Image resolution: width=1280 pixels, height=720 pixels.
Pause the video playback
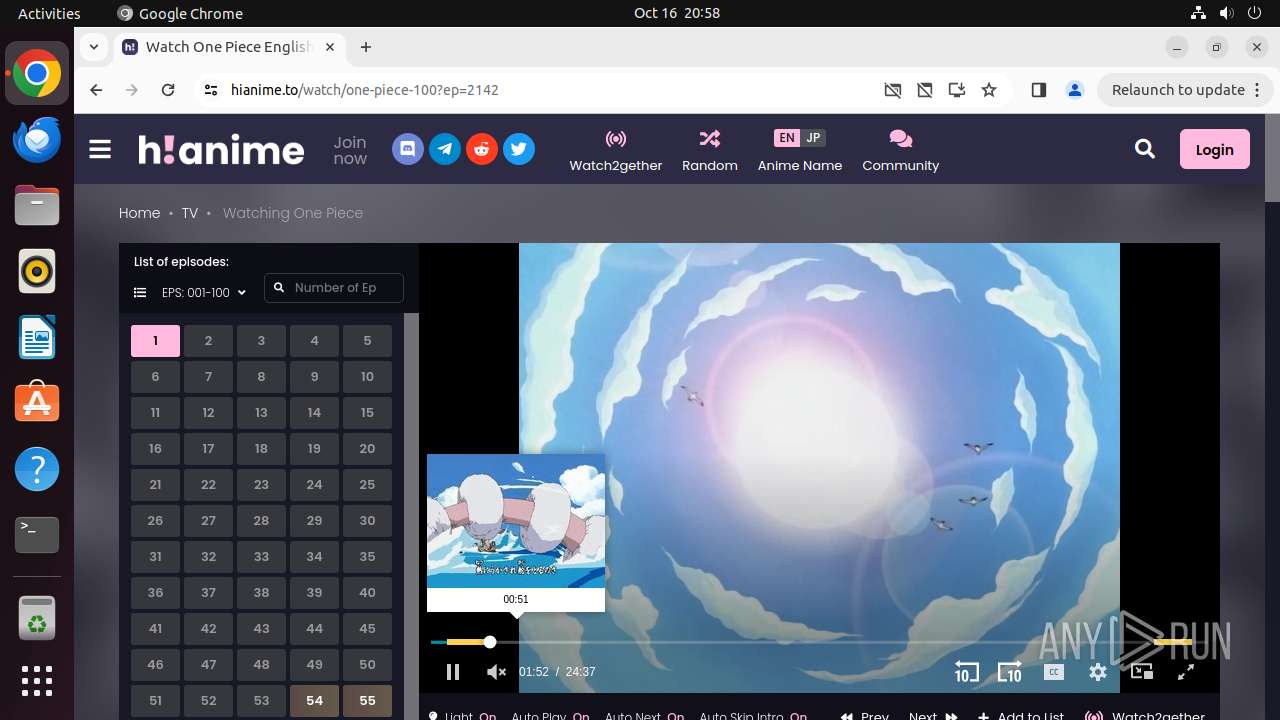(453, 672)
